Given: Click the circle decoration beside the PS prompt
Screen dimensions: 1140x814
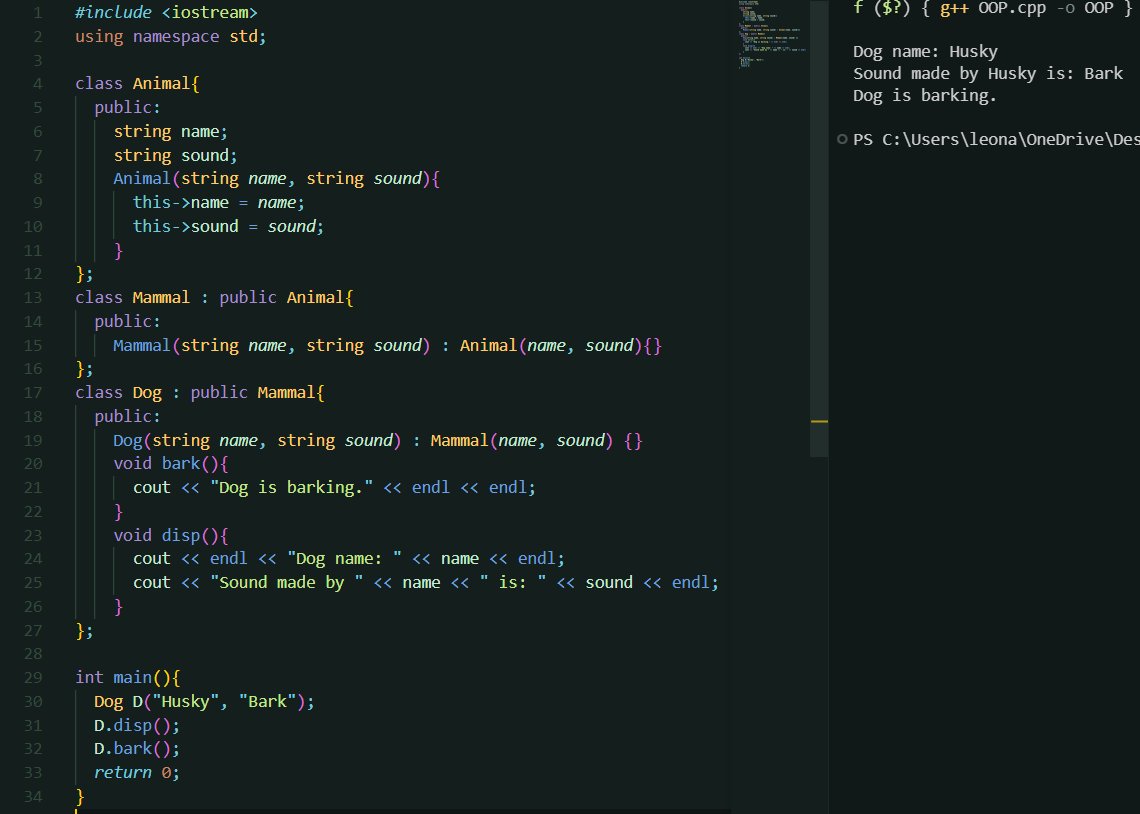Looking at the screenshot, I should pyautogui.click(x=842, y=139).
